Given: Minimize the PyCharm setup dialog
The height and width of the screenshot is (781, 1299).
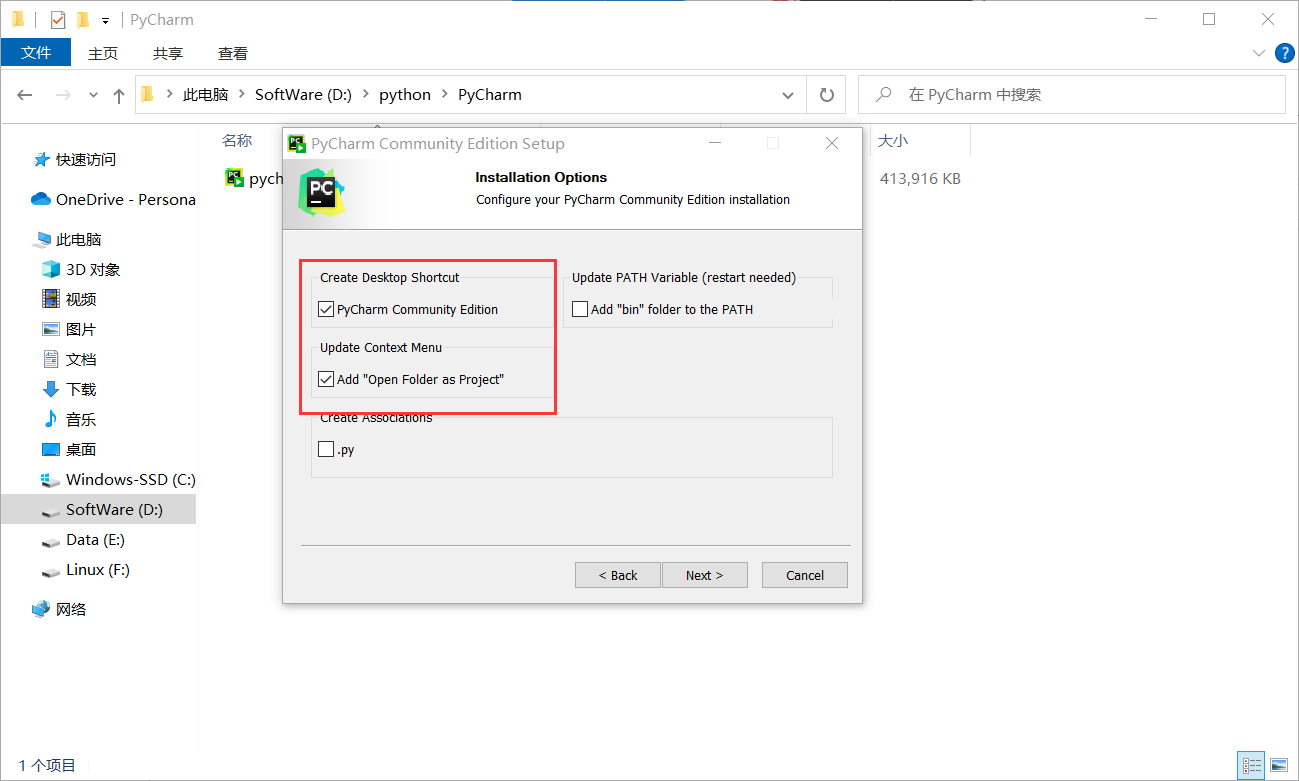Looking at the screenshot, I should [x=714, y=143].
